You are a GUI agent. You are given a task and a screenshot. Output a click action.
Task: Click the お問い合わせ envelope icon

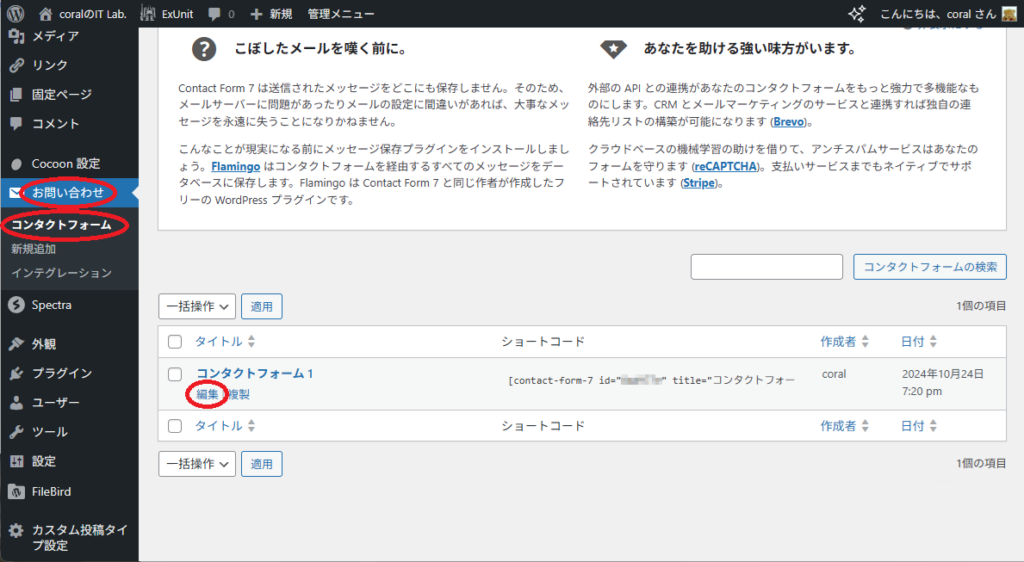click(x=14, y=193)
